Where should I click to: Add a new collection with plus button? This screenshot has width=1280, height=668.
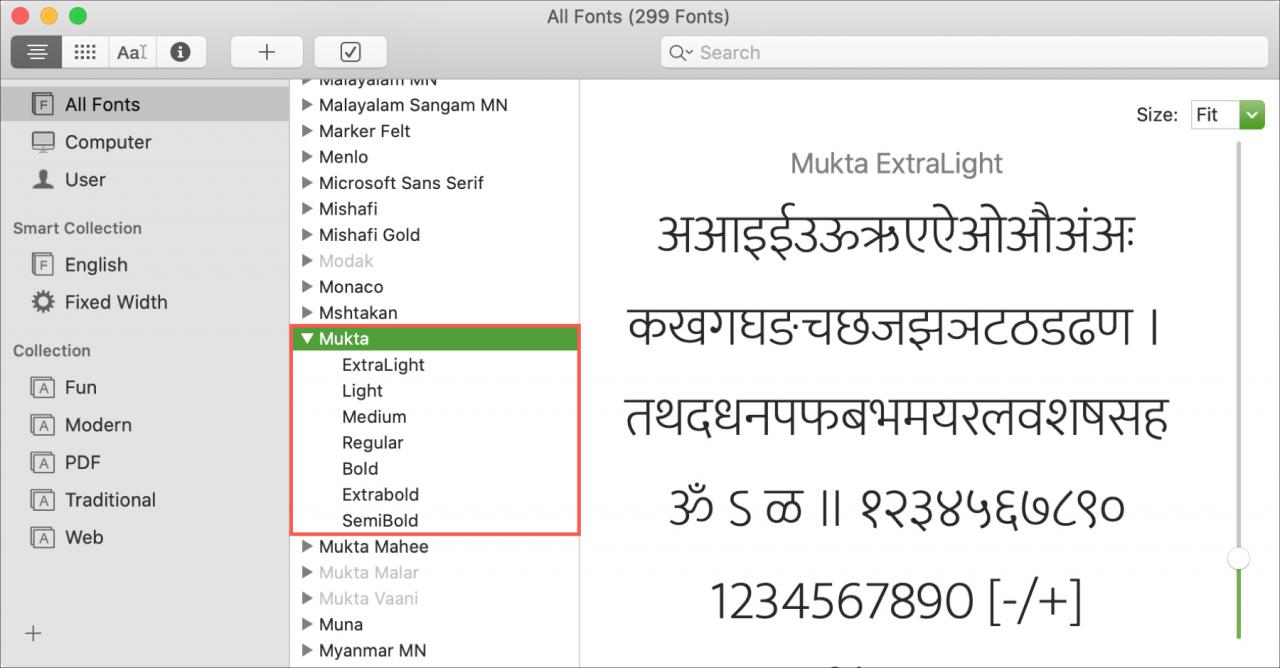pos(33,633)
